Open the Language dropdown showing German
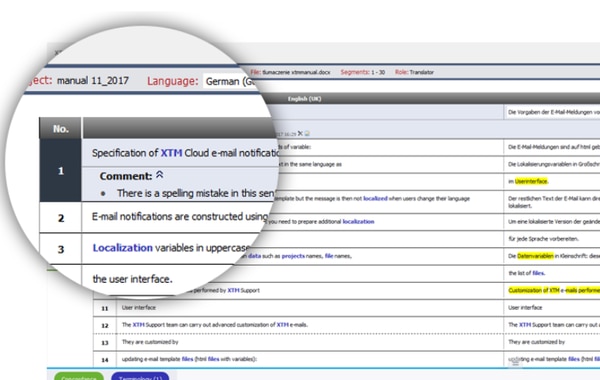The width and height of the screenshot is (600, 380). click(x=231, y=81)
